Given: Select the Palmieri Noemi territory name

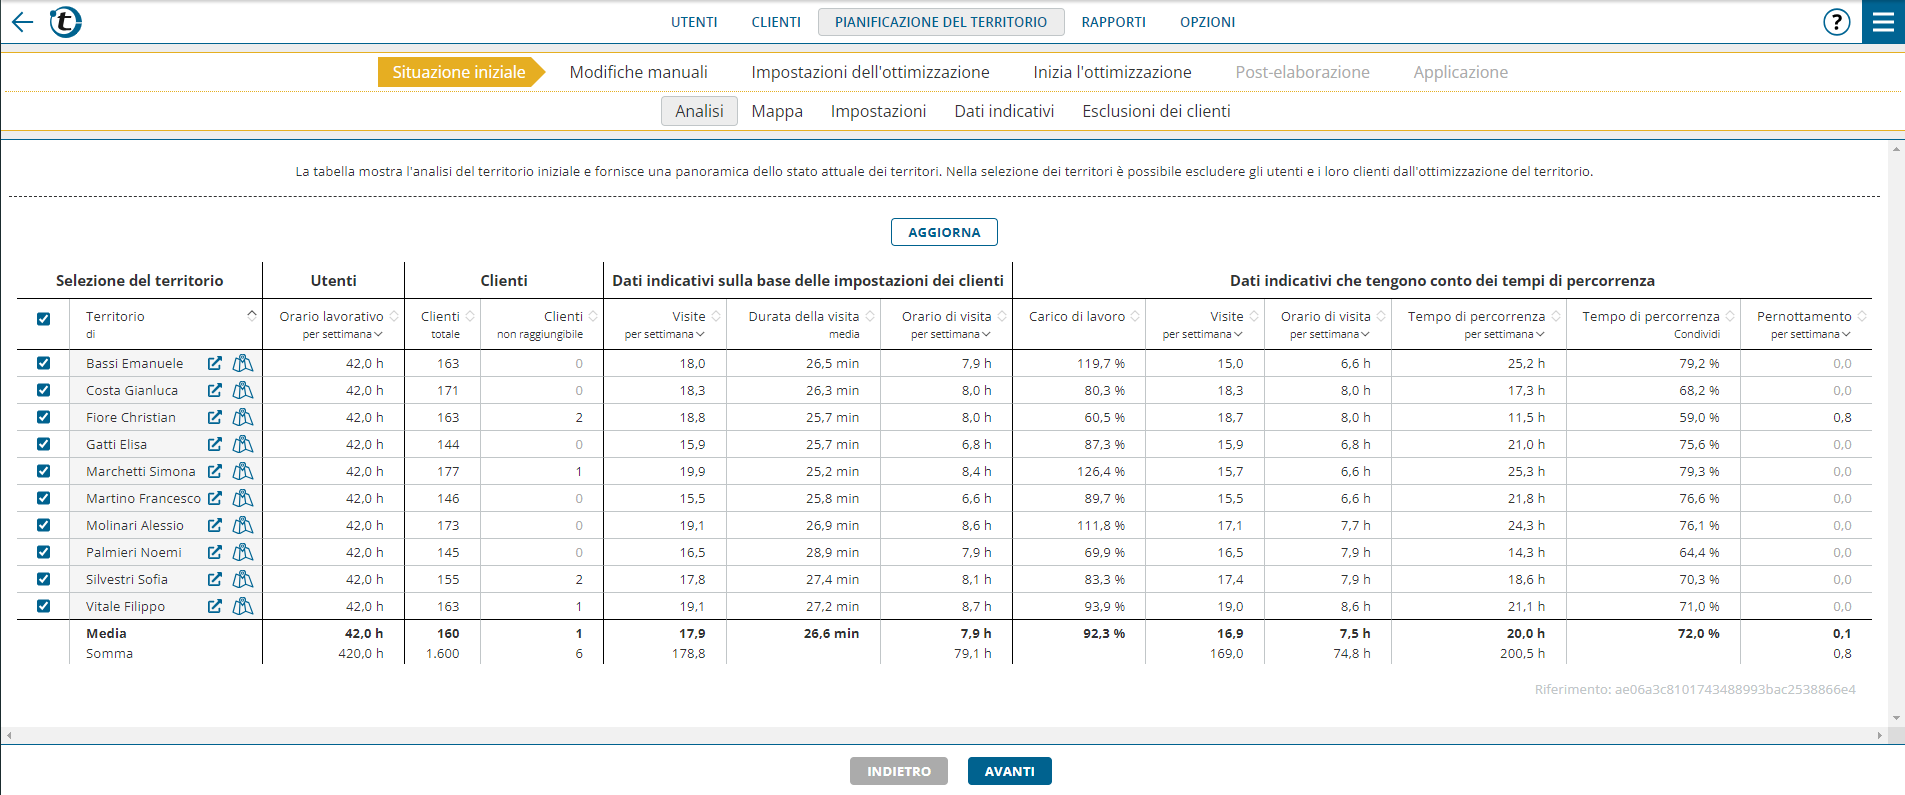Looking at the screenshot, I should coord(134,552).
